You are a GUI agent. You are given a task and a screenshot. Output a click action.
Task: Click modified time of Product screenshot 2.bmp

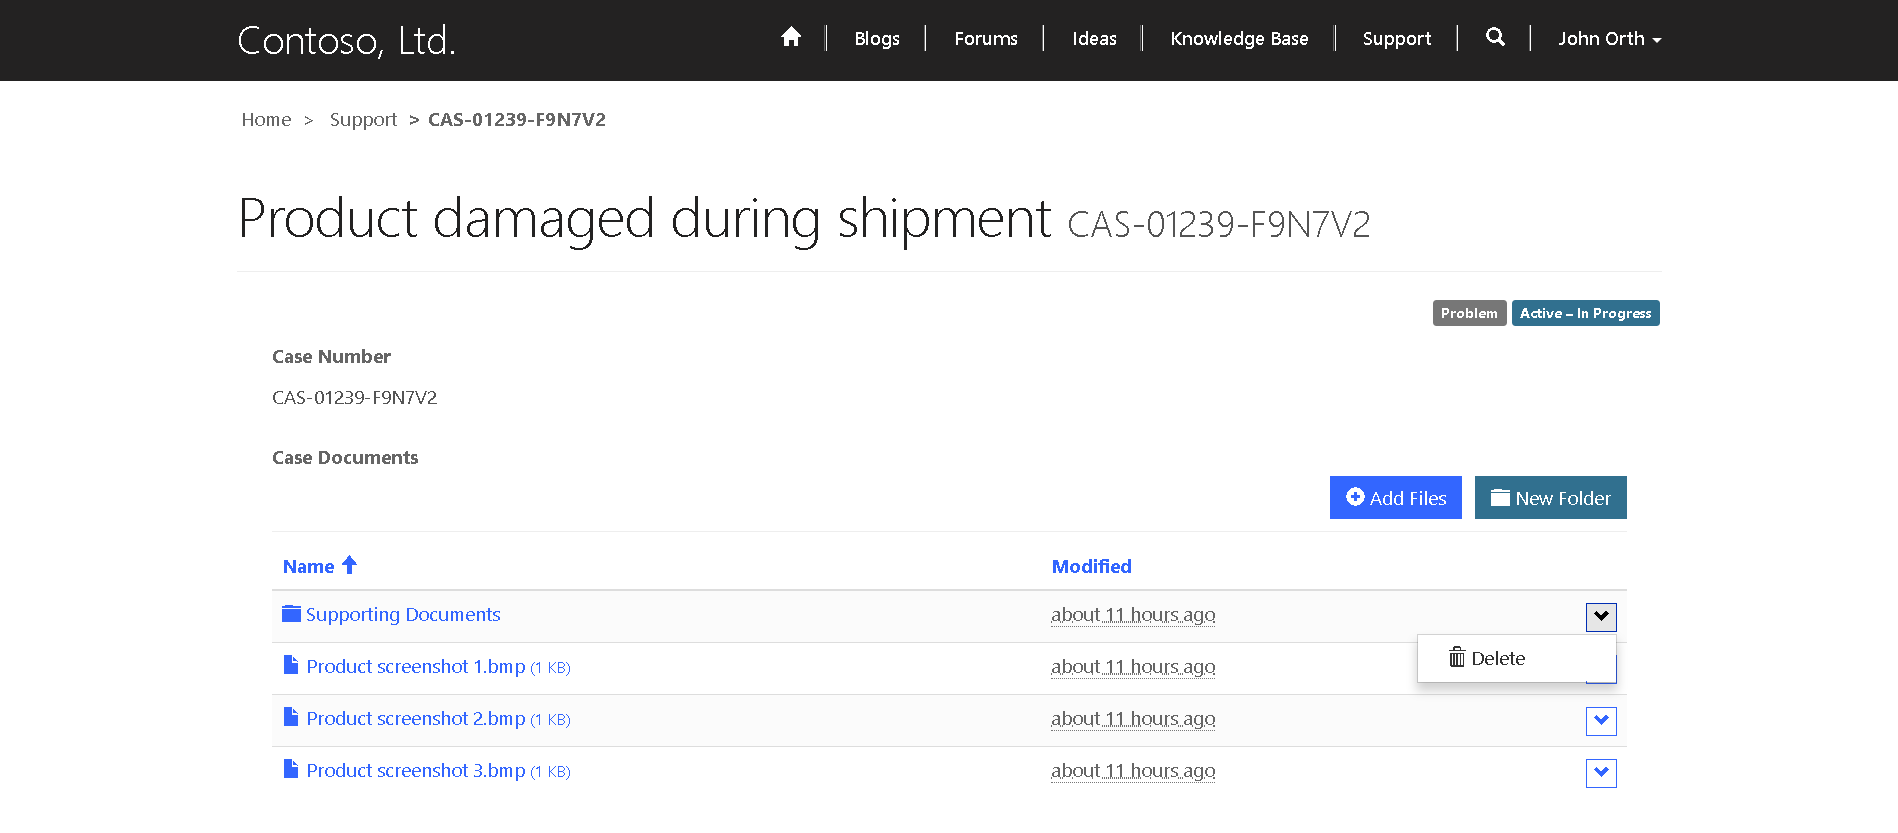(1133, 719)
